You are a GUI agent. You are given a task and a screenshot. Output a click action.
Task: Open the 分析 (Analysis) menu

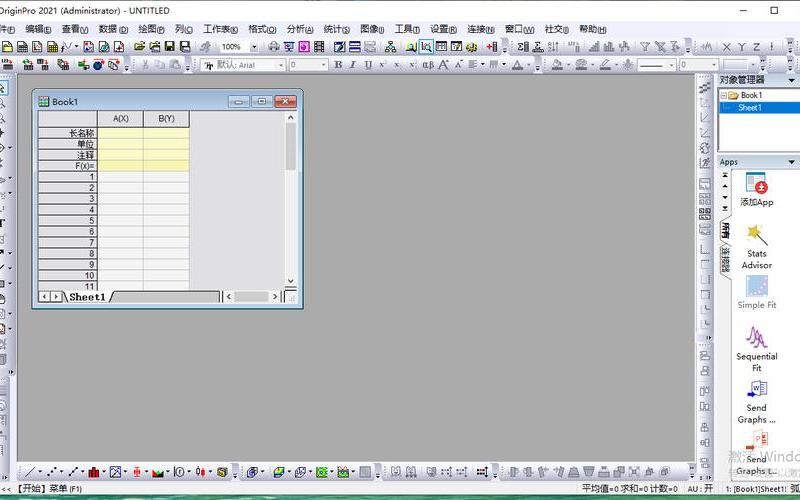pos(300,30)
